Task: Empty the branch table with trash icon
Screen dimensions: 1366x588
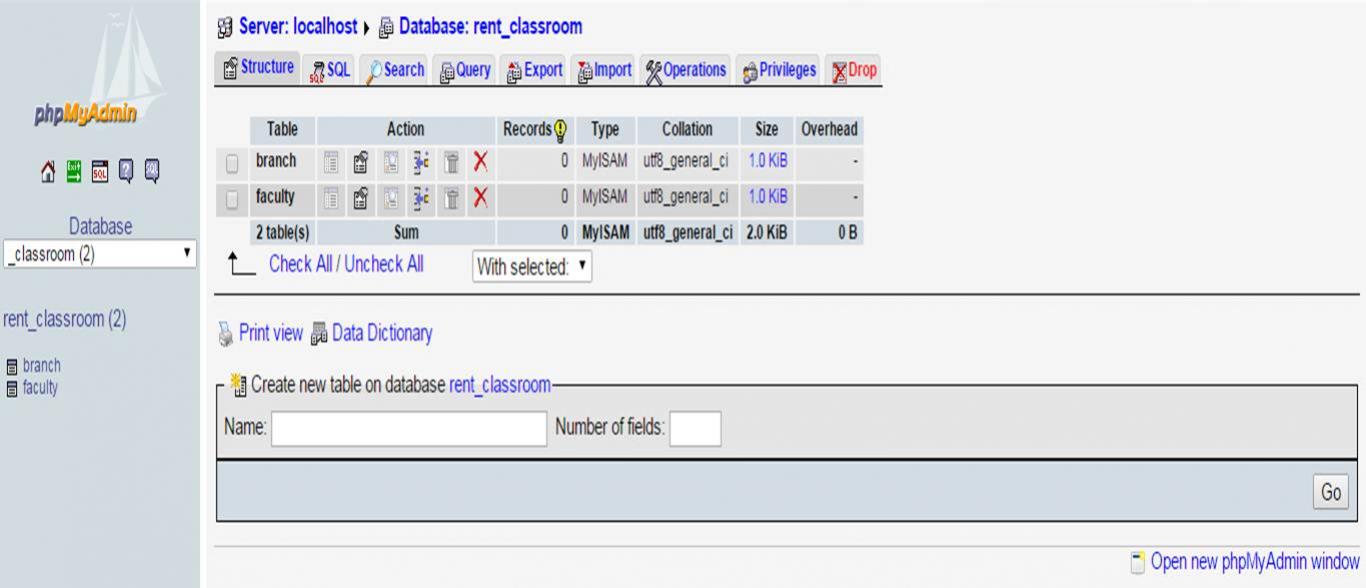Action: [x=451, y=161]
